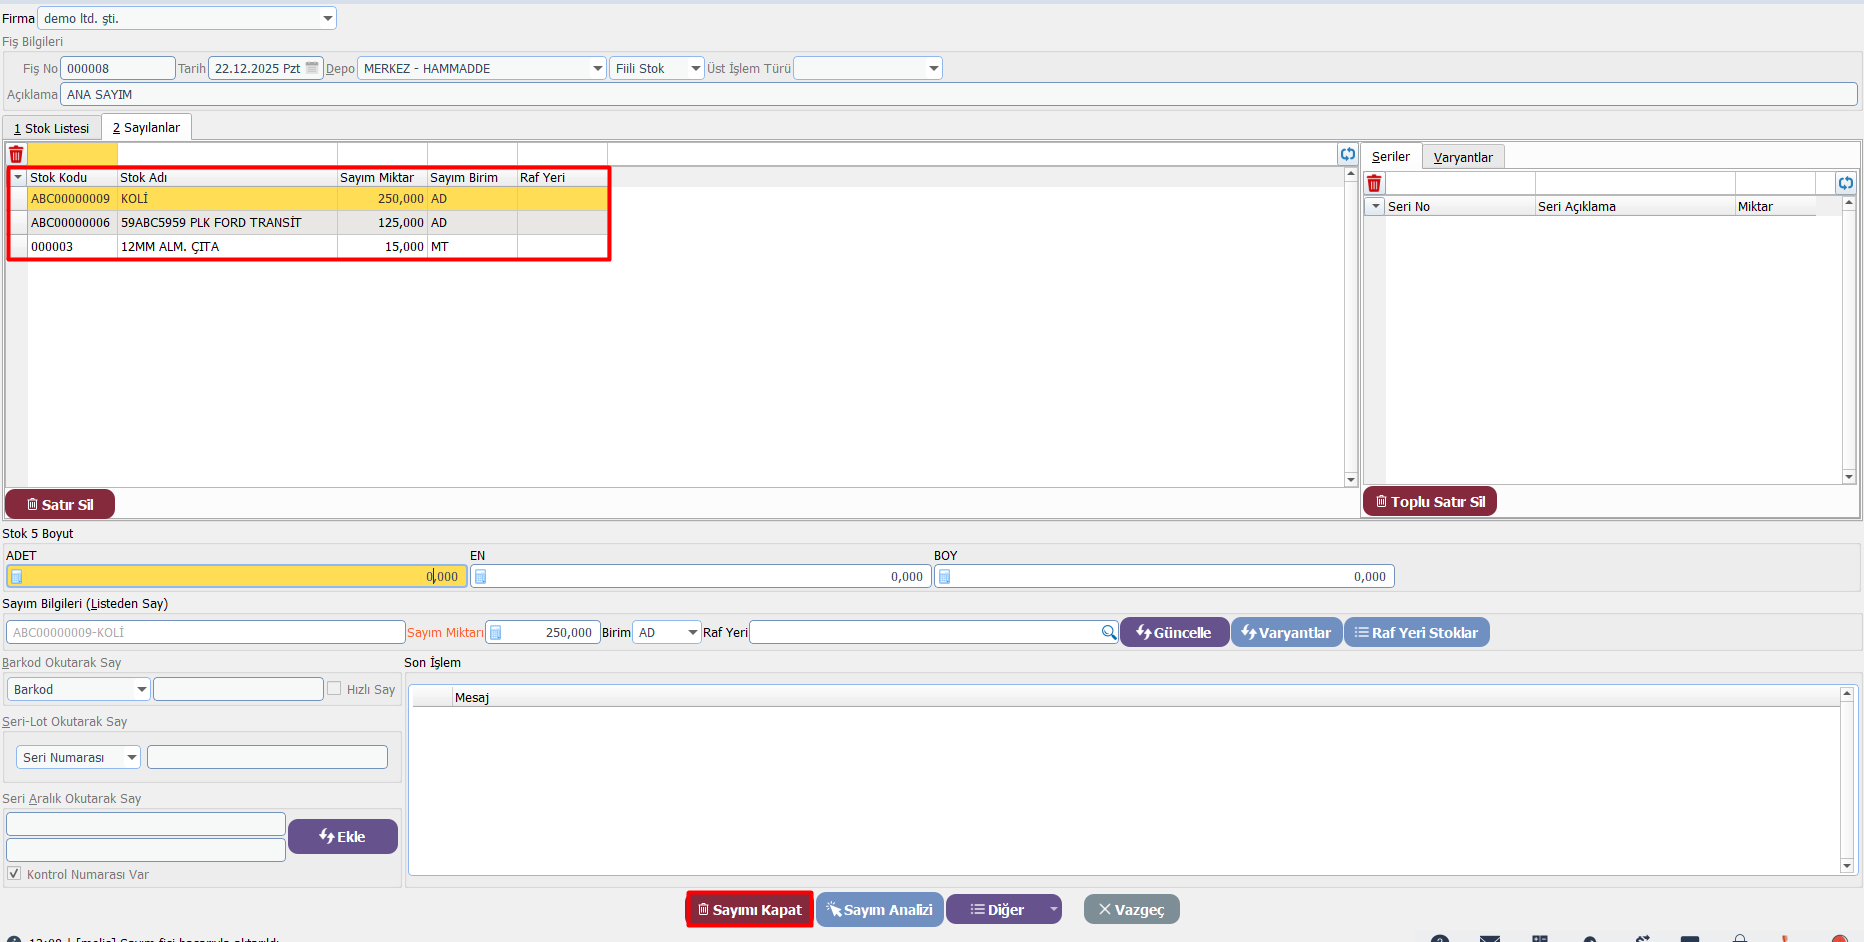Open the Birim AD dropdown
Screen dimensions: 1864x942
[x=692, y=632]
